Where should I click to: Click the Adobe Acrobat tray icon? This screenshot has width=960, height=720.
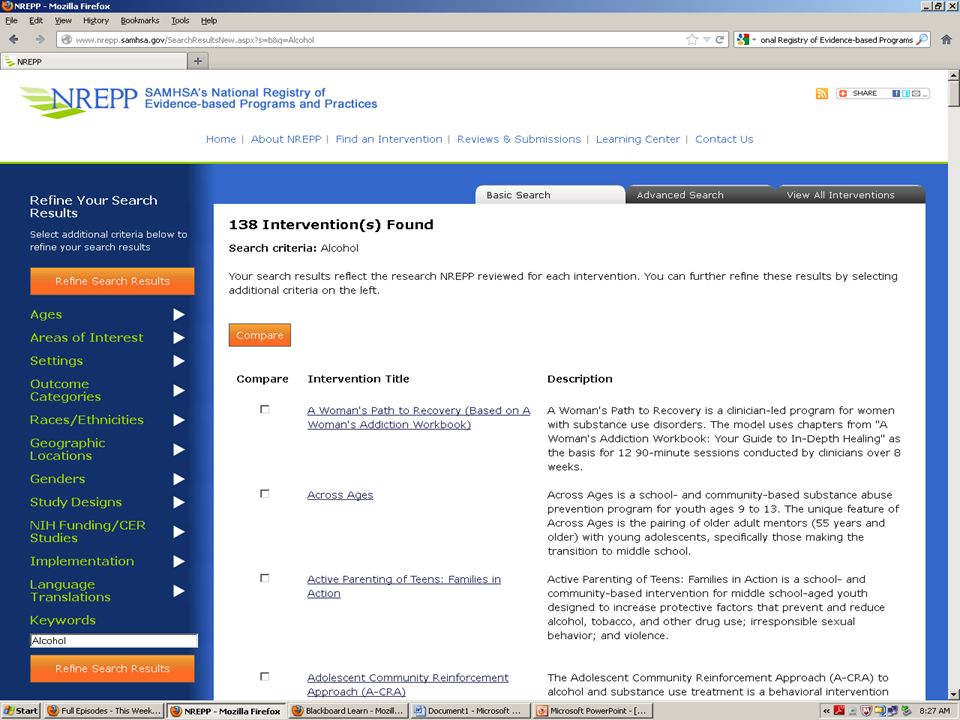(839, 711)
